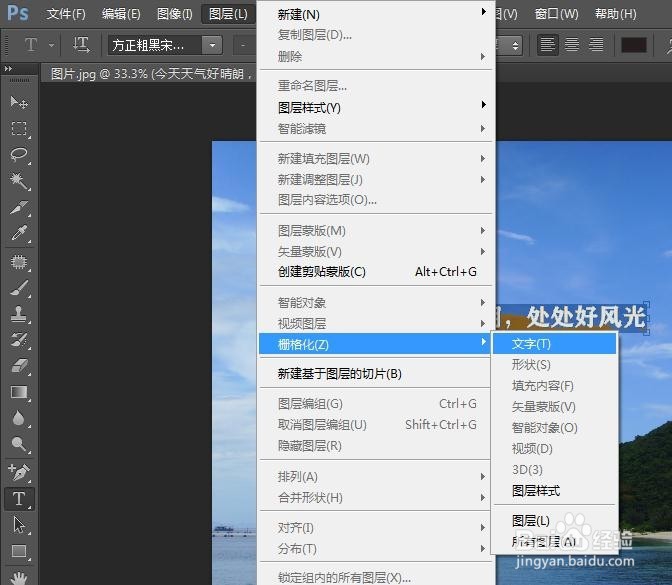Viewport: 672px width, 585px height.
Task: Click the font name field 方正粗黑宋
Action: coord(154,45)
